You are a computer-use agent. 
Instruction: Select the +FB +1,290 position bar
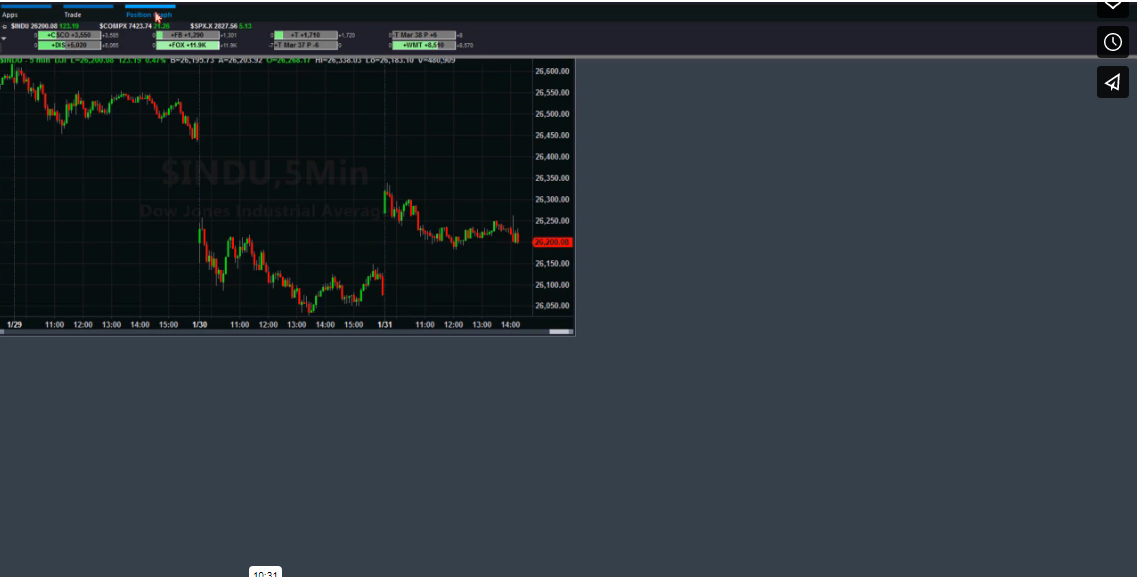(187, 35)
